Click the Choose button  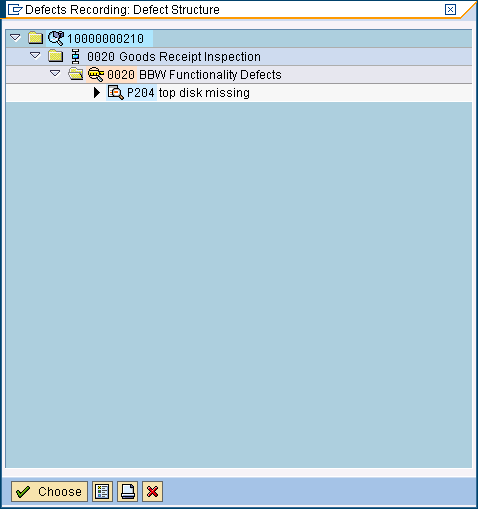49,491
